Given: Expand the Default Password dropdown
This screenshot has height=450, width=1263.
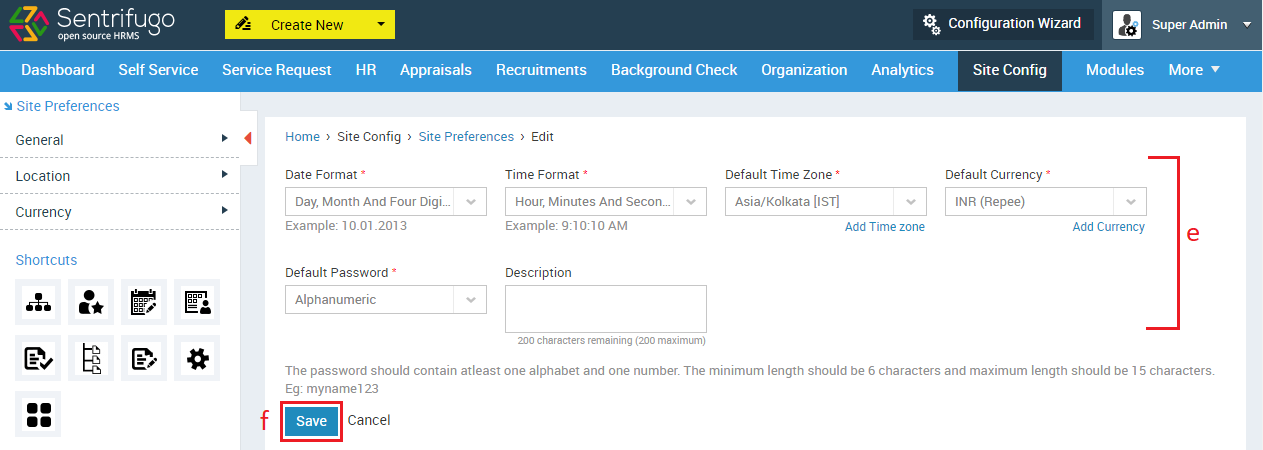Looking at the screenshot, I should click(x=386, y=299).
